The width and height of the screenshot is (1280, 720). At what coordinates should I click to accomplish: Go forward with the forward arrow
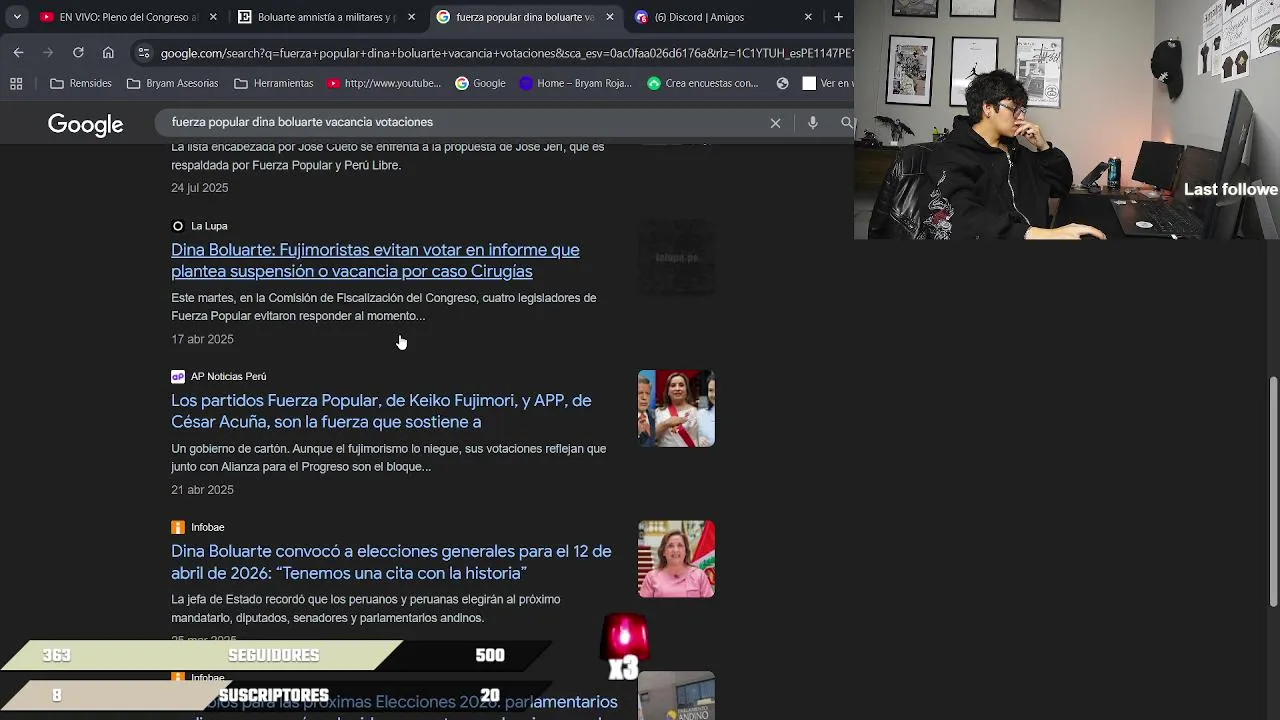click(48, 52)
